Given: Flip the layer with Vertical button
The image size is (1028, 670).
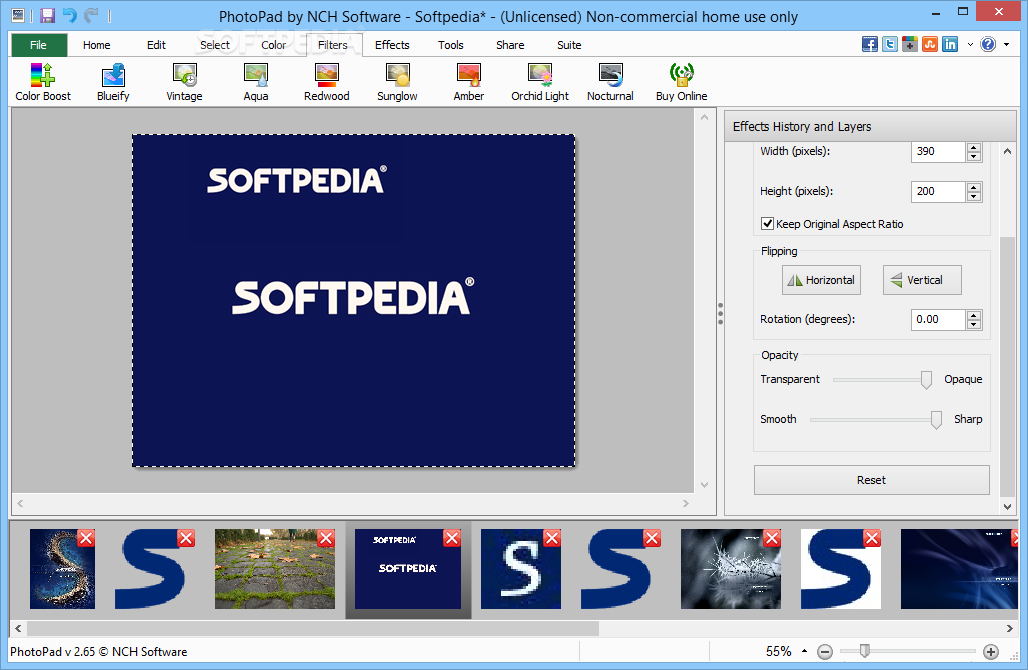Looking at the screenshot, I should tap(922, 280).
